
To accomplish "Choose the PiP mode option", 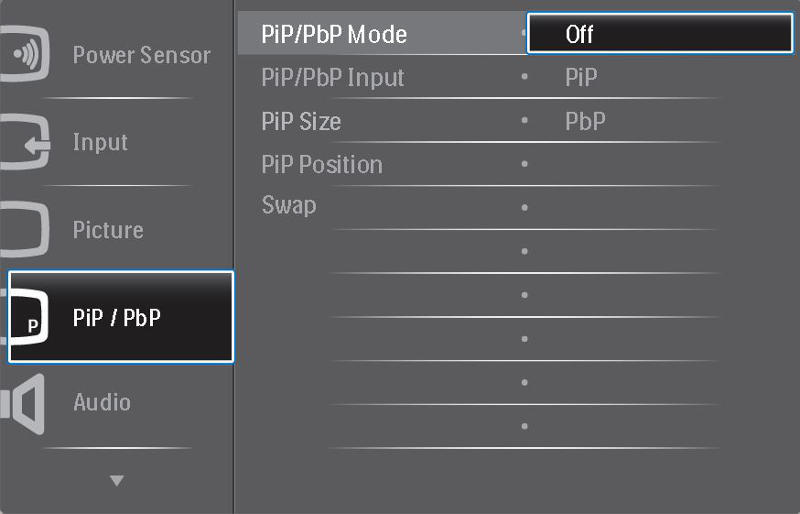I will pos(581,78).
